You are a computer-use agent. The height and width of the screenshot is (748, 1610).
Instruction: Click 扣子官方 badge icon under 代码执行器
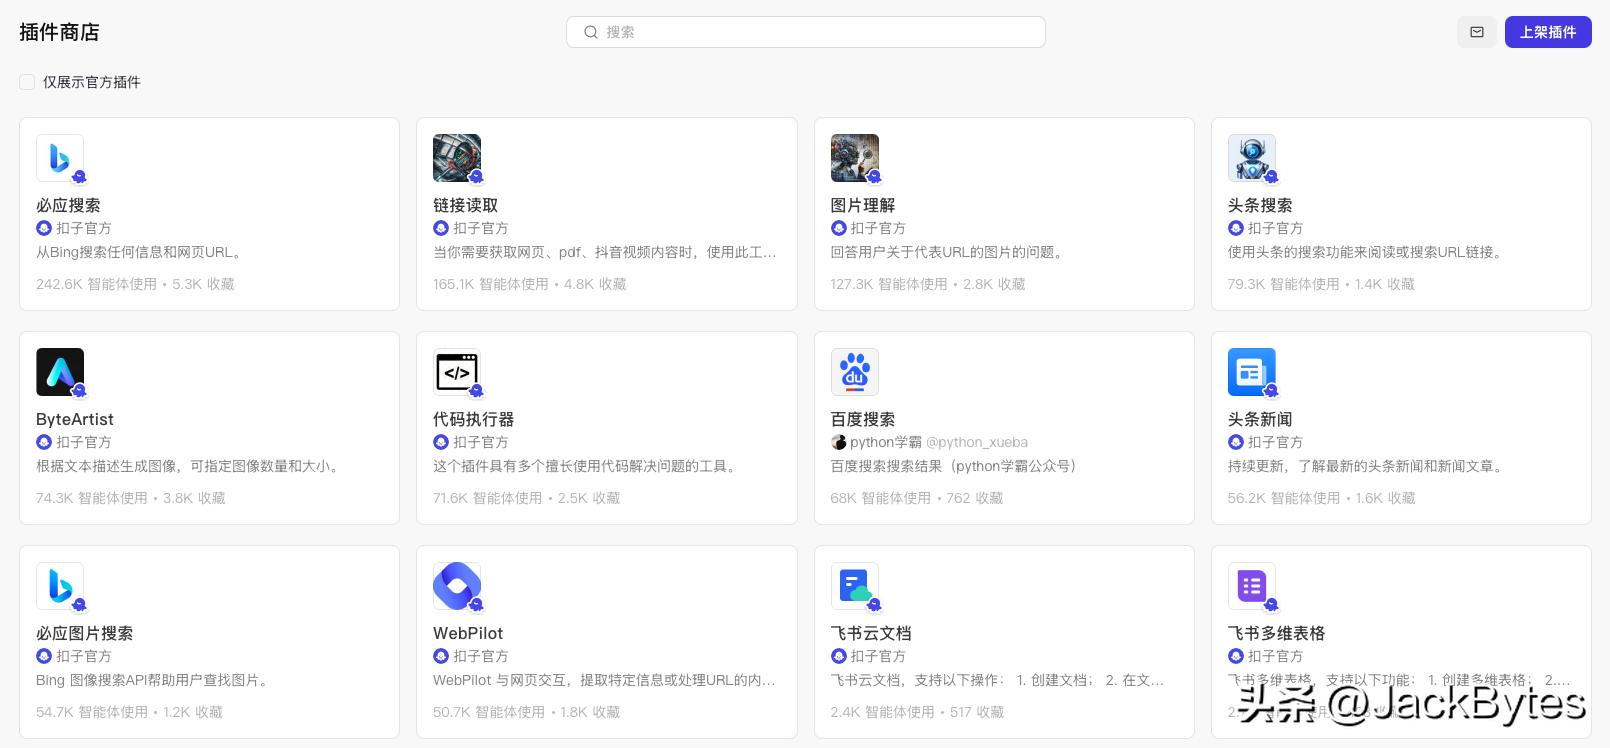[x=441, y=442]
